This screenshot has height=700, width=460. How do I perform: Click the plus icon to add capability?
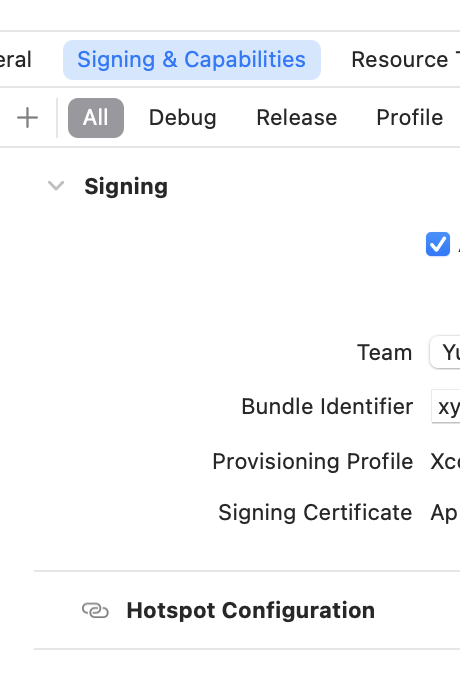27,118
